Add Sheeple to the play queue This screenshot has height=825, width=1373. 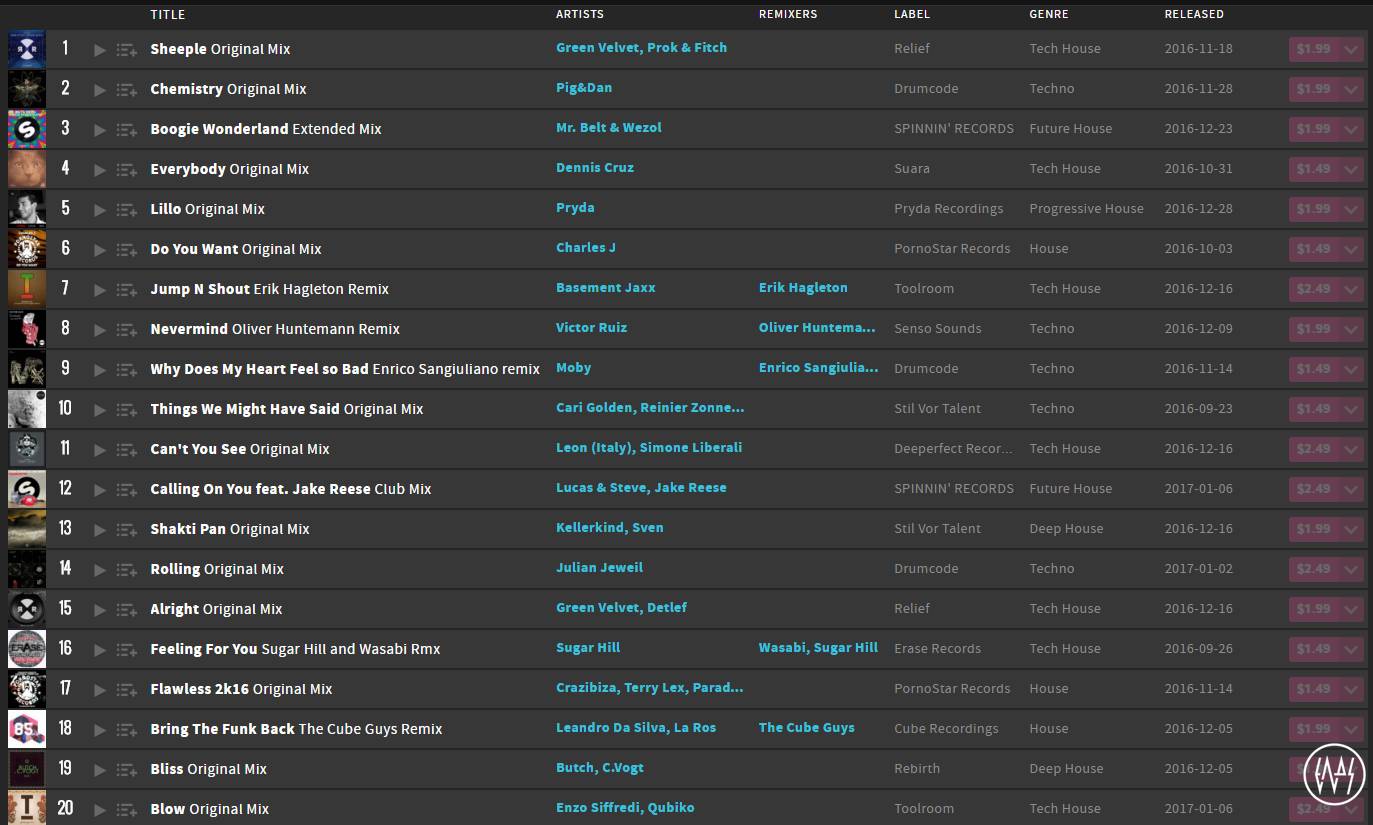click(x=127, y=49)
